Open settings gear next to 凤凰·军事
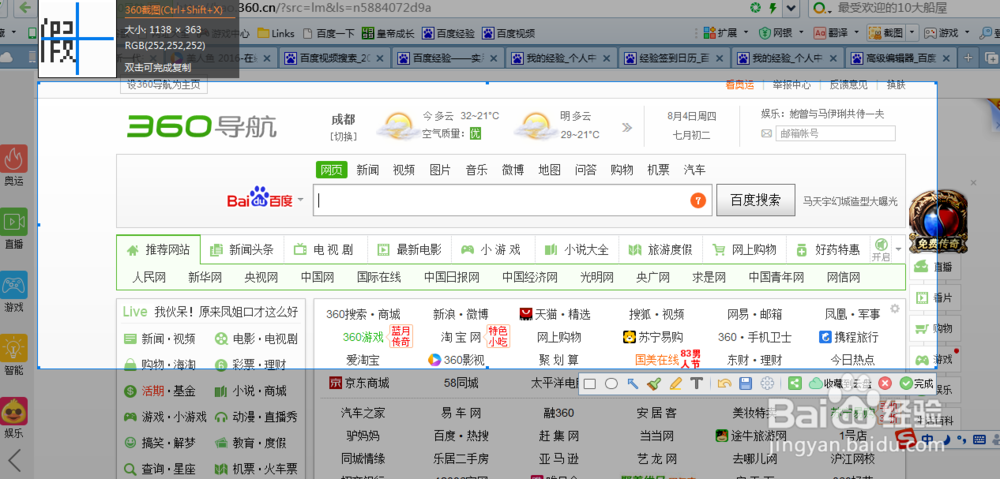The width and height of the screenshot is (1000, 479). (x=895, y=309)
